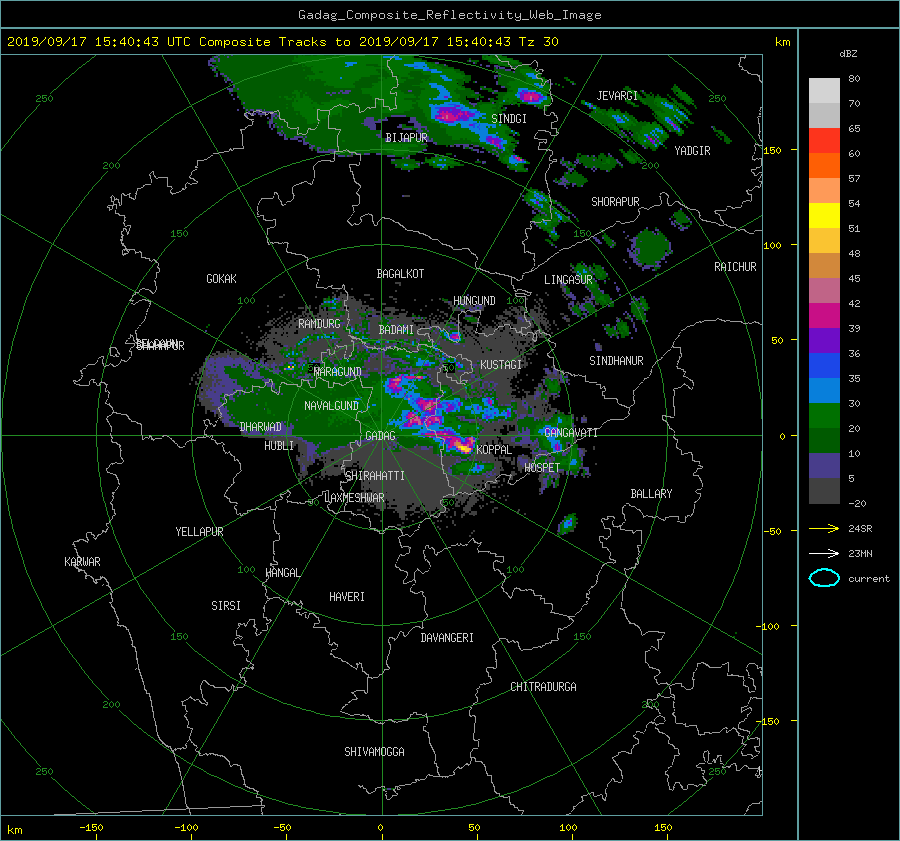The image size is (900, 841).
Task: Click the DHARWAD city label
Action: coord(261,427)
